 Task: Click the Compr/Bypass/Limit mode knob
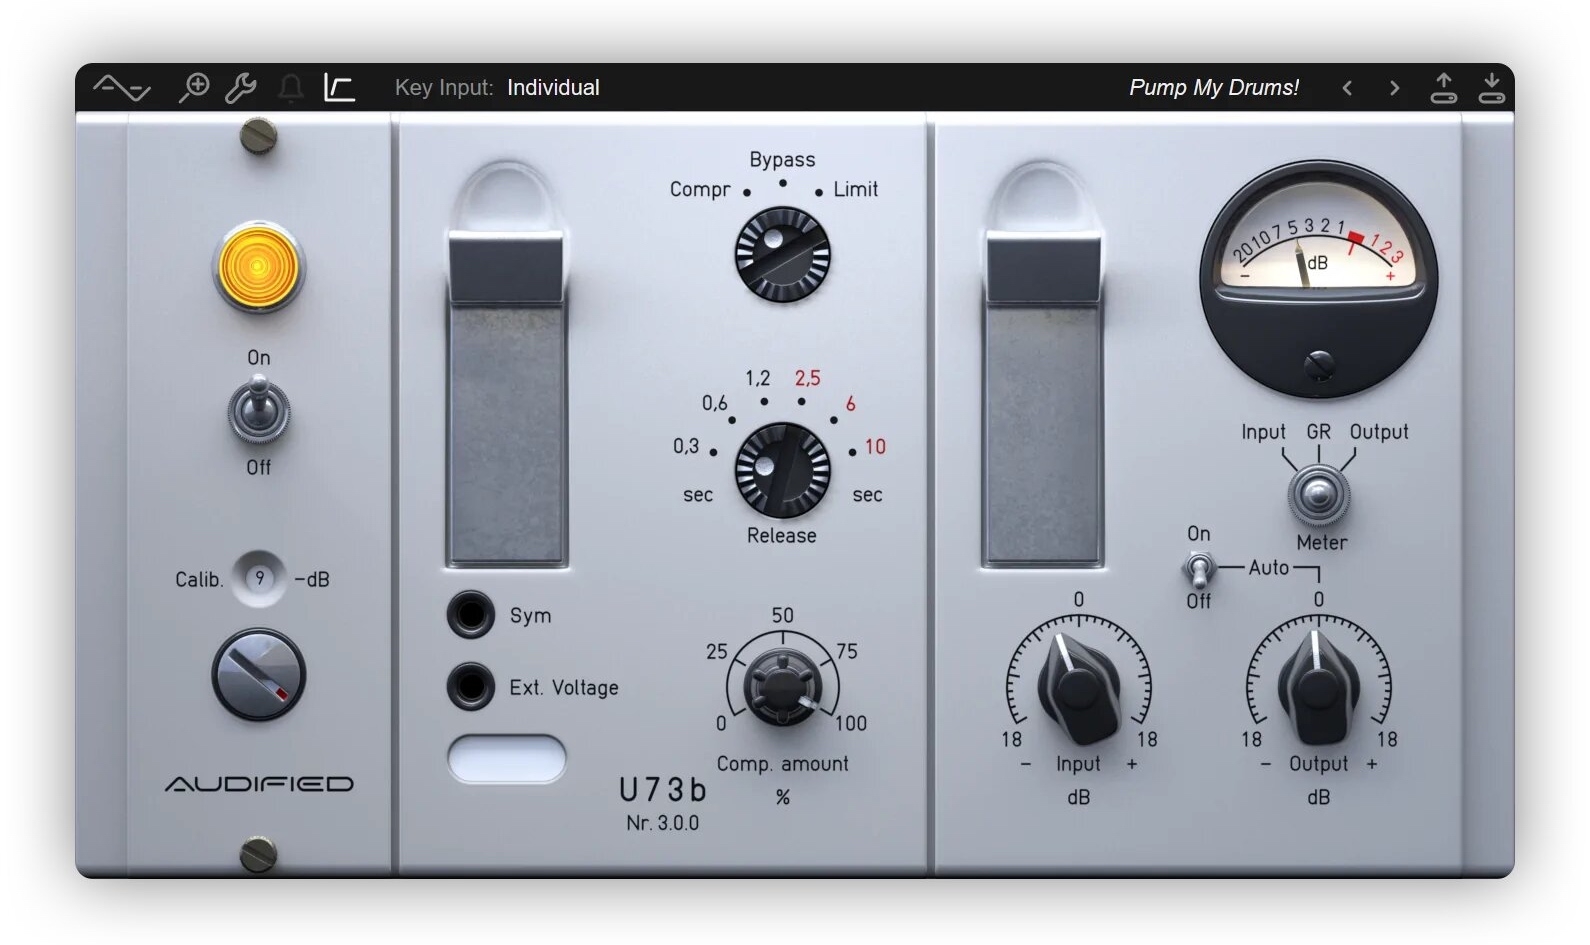coord(782,254)
